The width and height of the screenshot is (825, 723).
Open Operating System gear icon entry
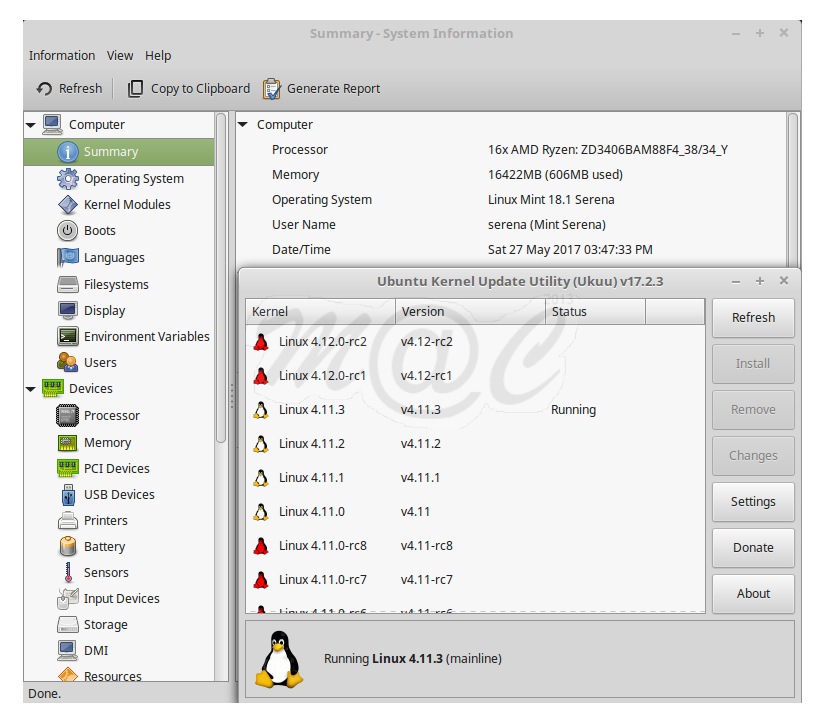68,179
